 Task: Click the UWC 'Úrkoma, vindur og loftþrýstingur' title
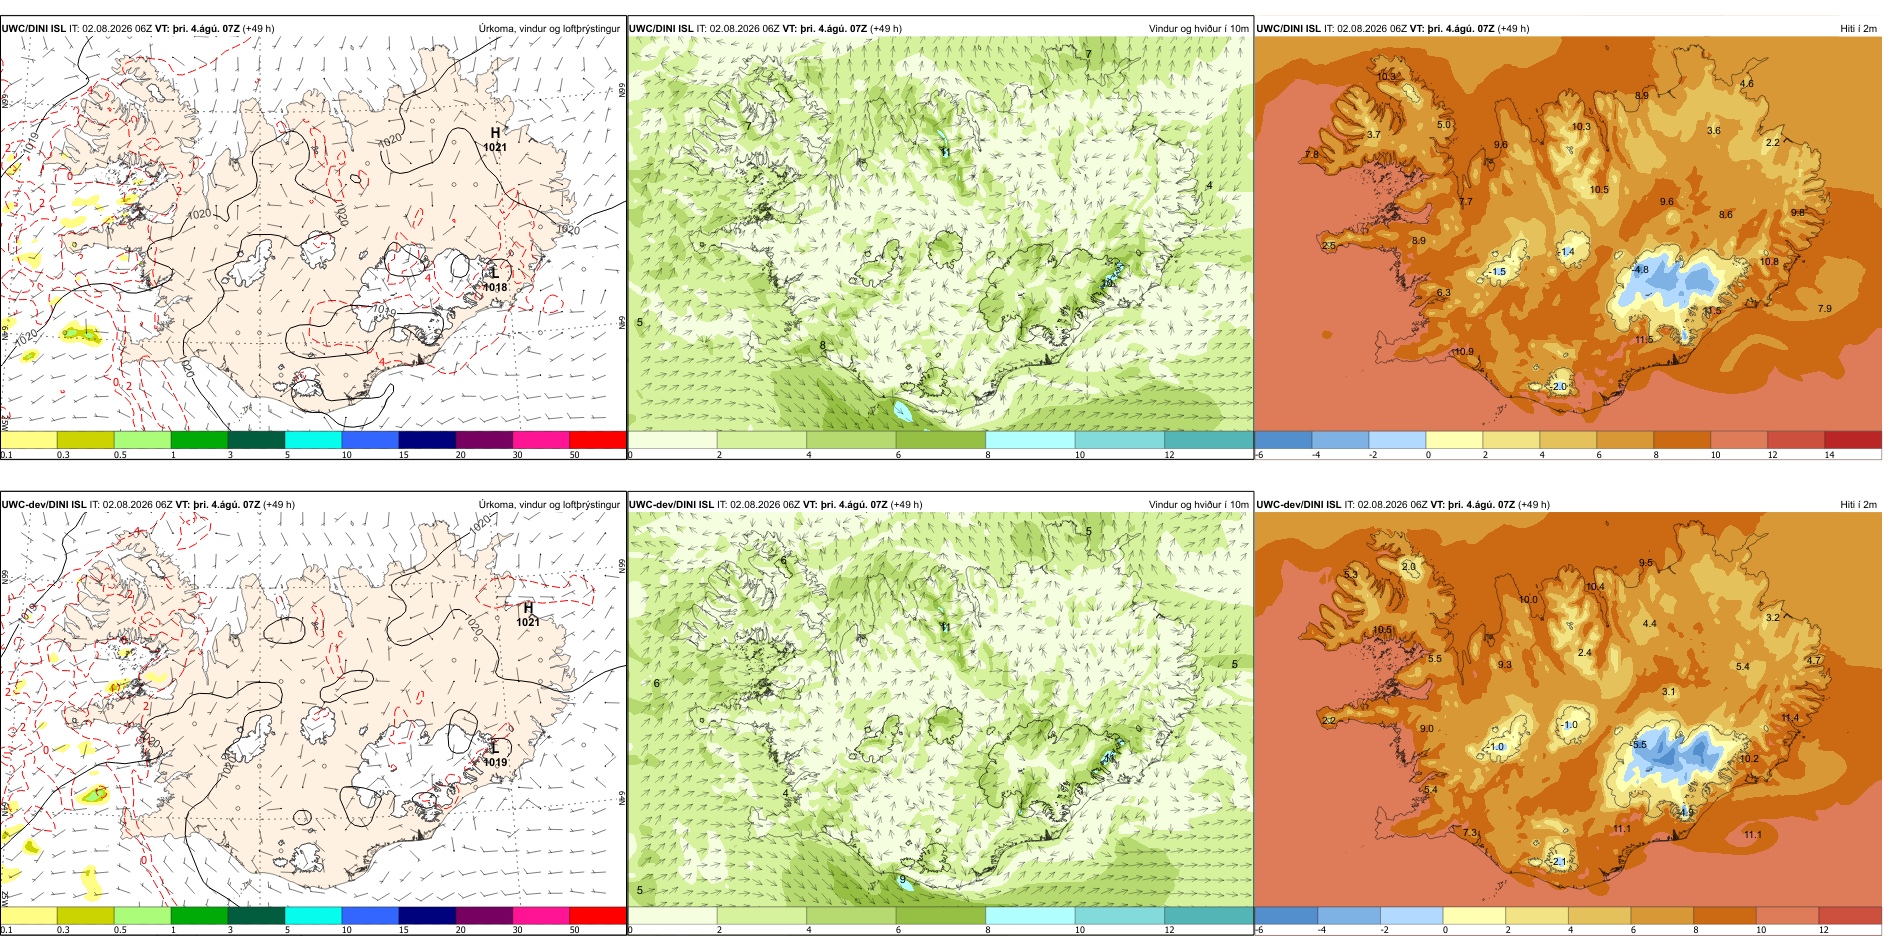(x=549, y=29)
